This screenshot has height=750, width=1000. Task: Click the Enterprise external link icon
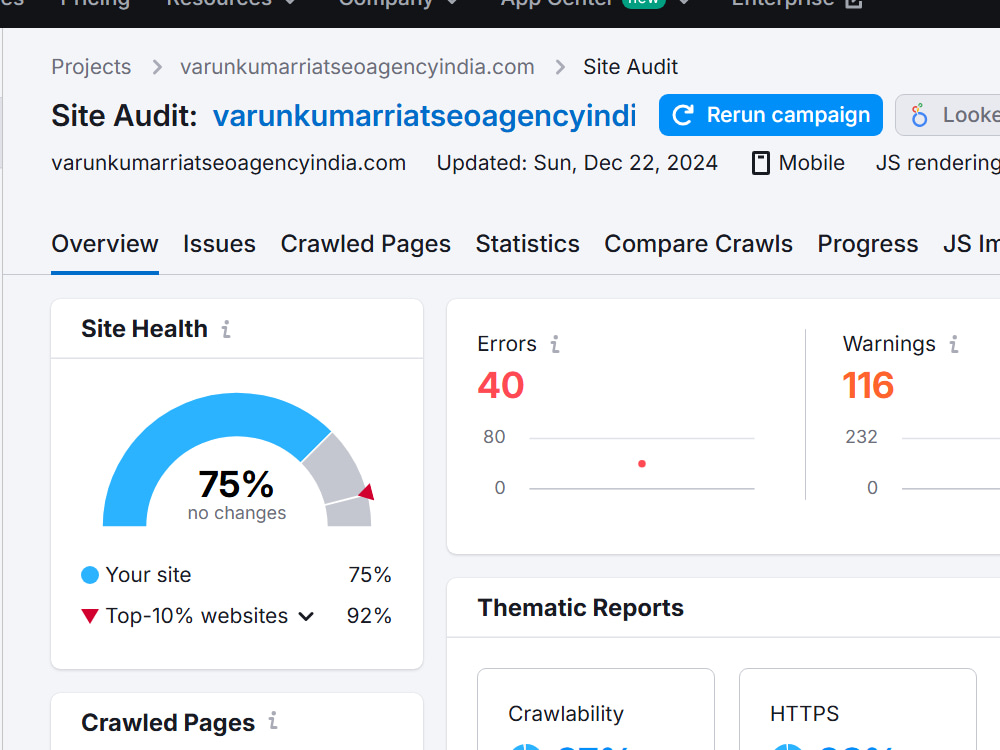[x=854, y=3]
